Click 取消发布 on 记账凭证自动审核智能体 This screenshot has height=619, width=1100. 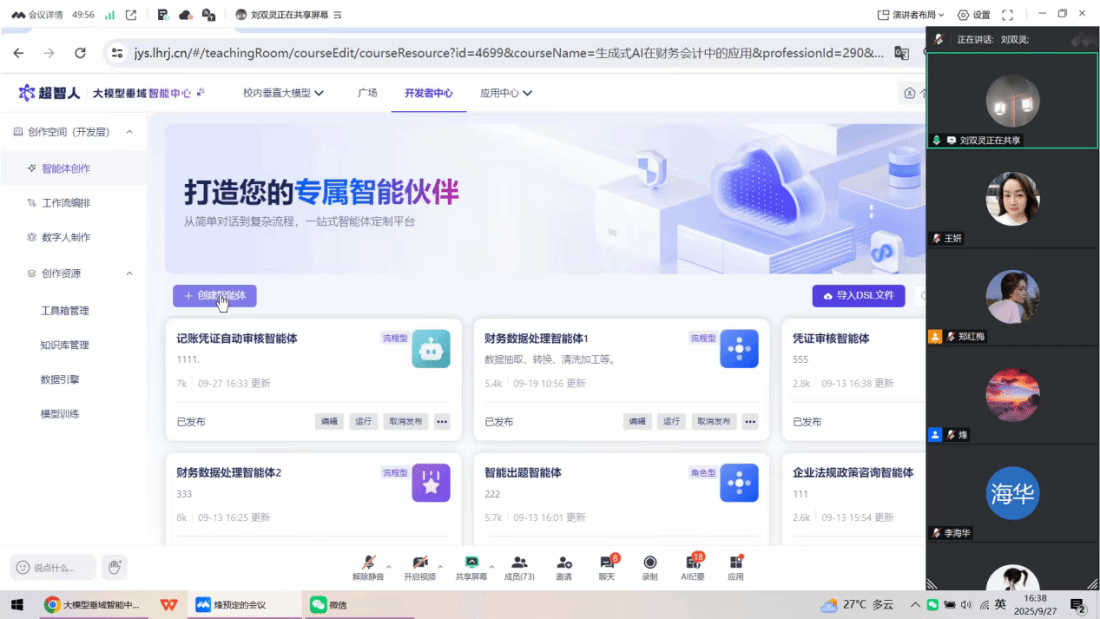406,421
